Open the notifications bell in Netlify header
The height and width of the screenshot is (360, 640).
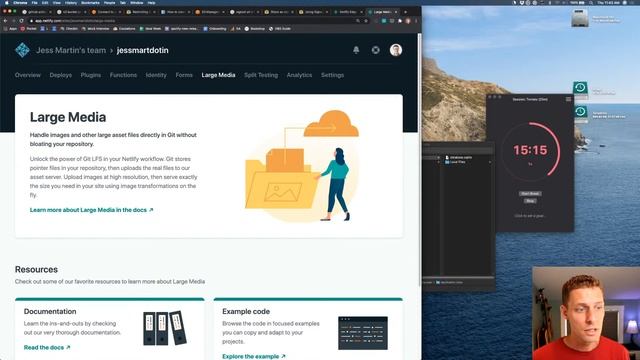(356, 50)
